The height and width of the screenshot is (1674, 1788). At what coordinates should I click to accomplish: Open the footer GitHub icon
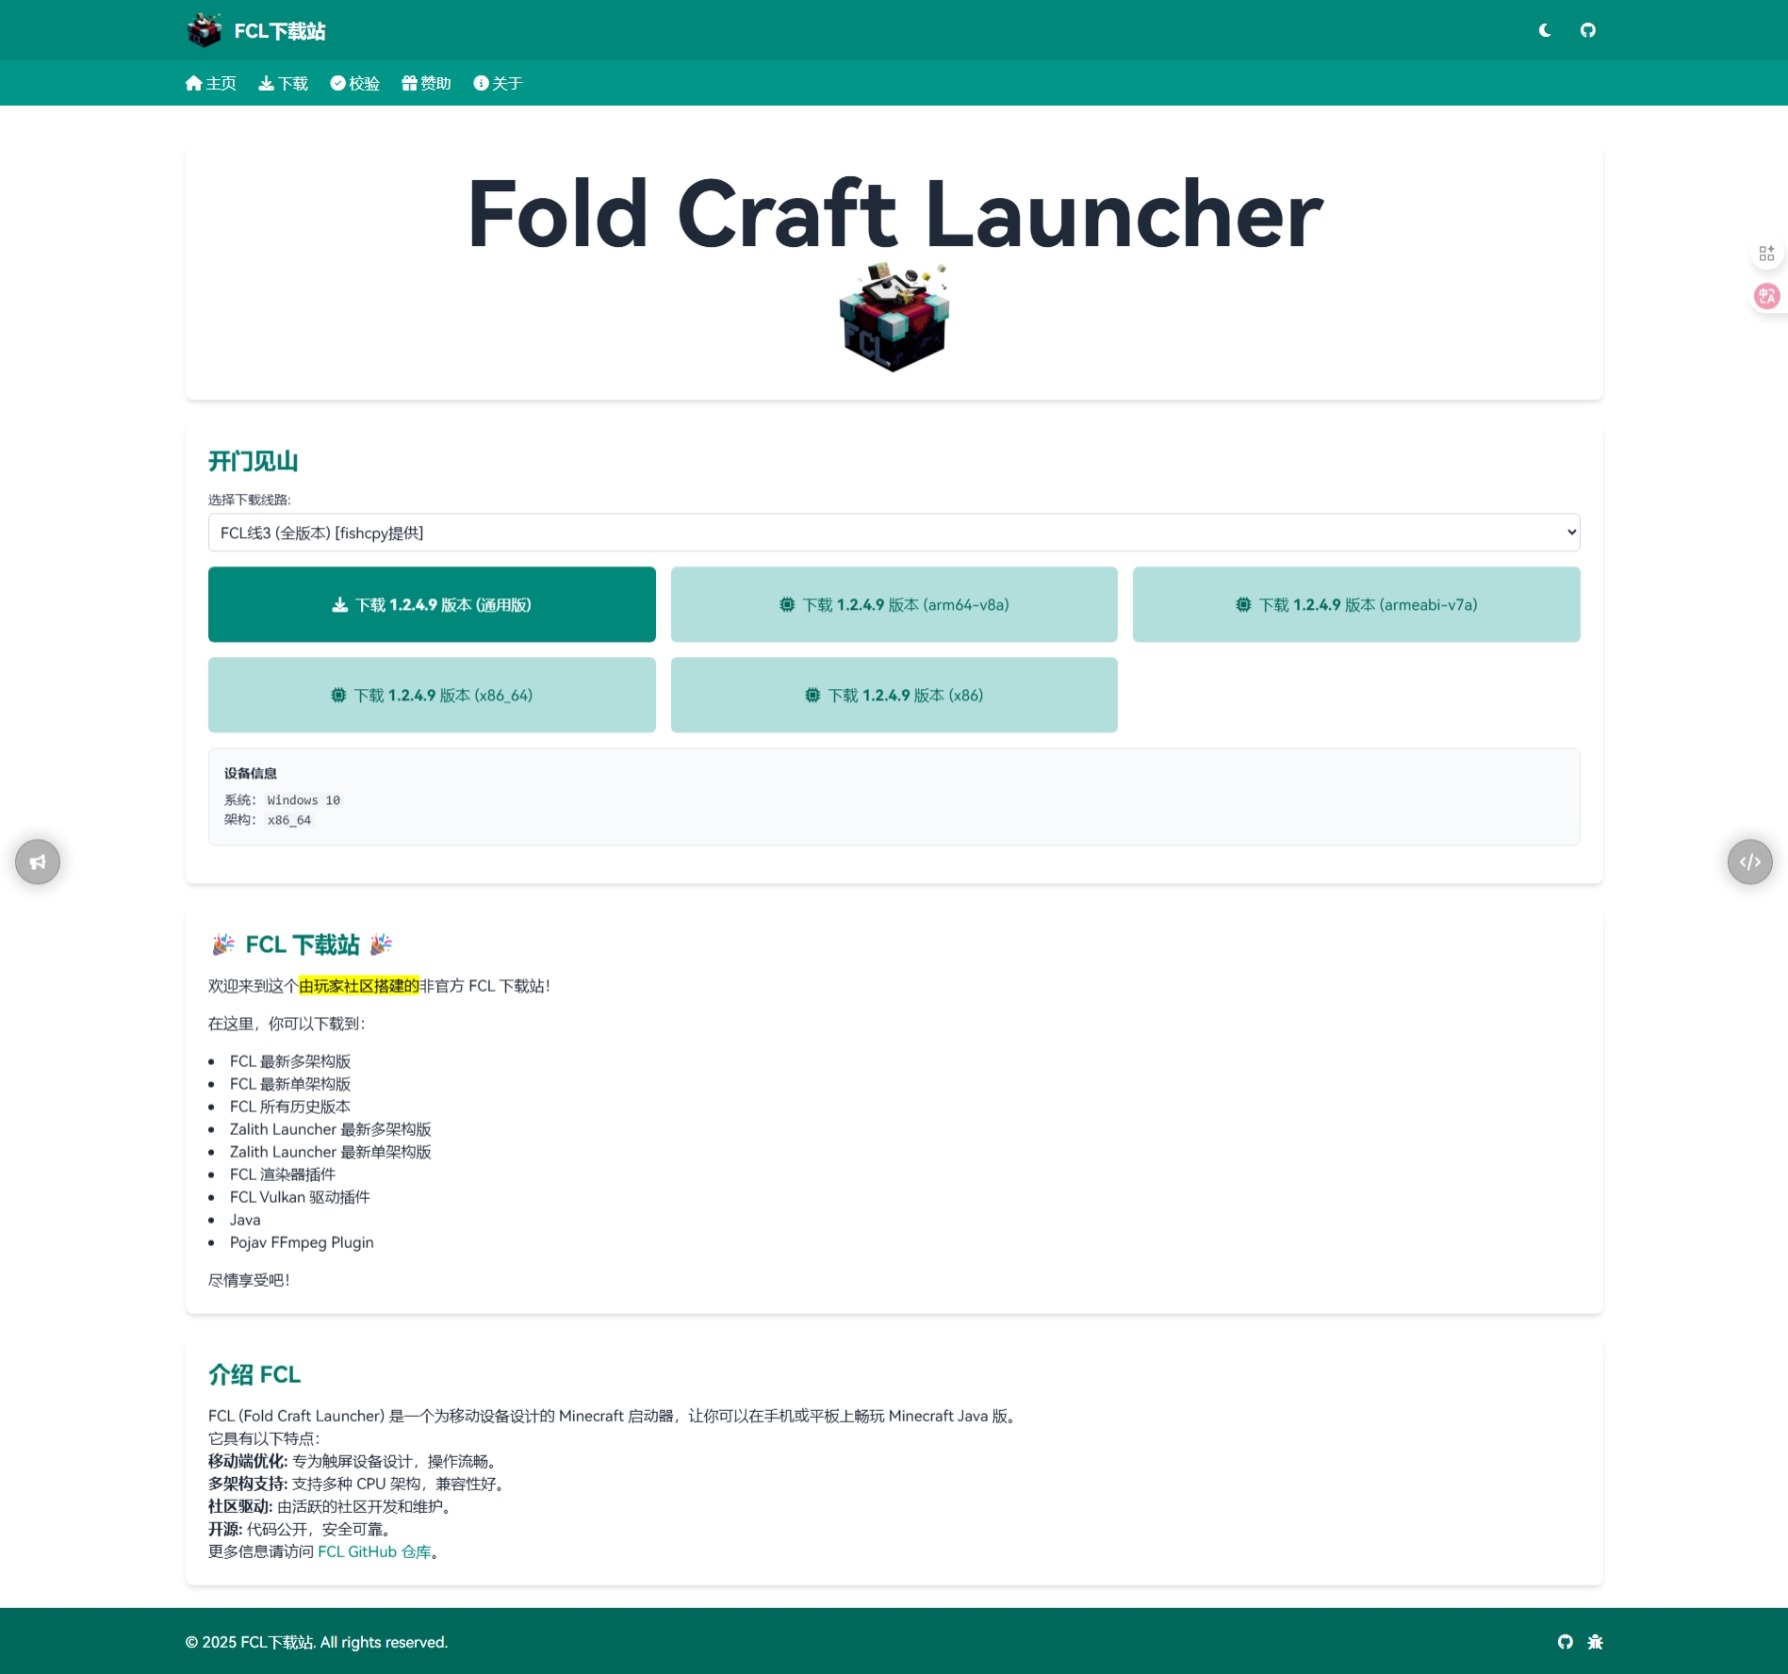(x=1565, y=1641)
